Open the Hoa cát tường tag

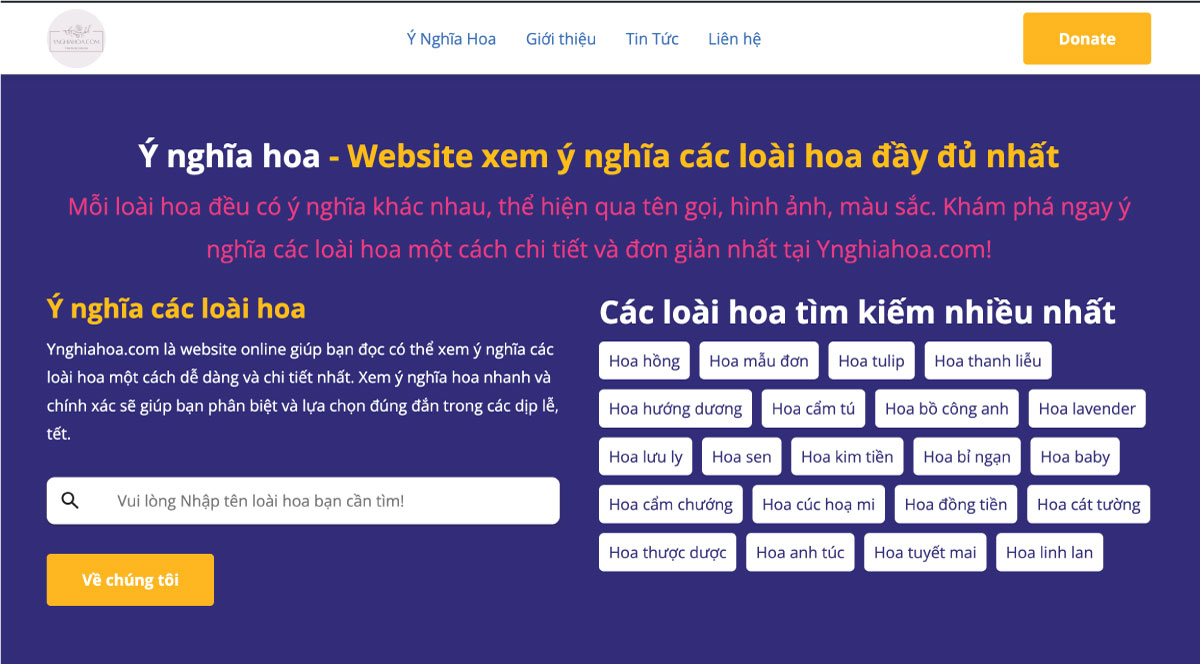(x=1088, y=505)
